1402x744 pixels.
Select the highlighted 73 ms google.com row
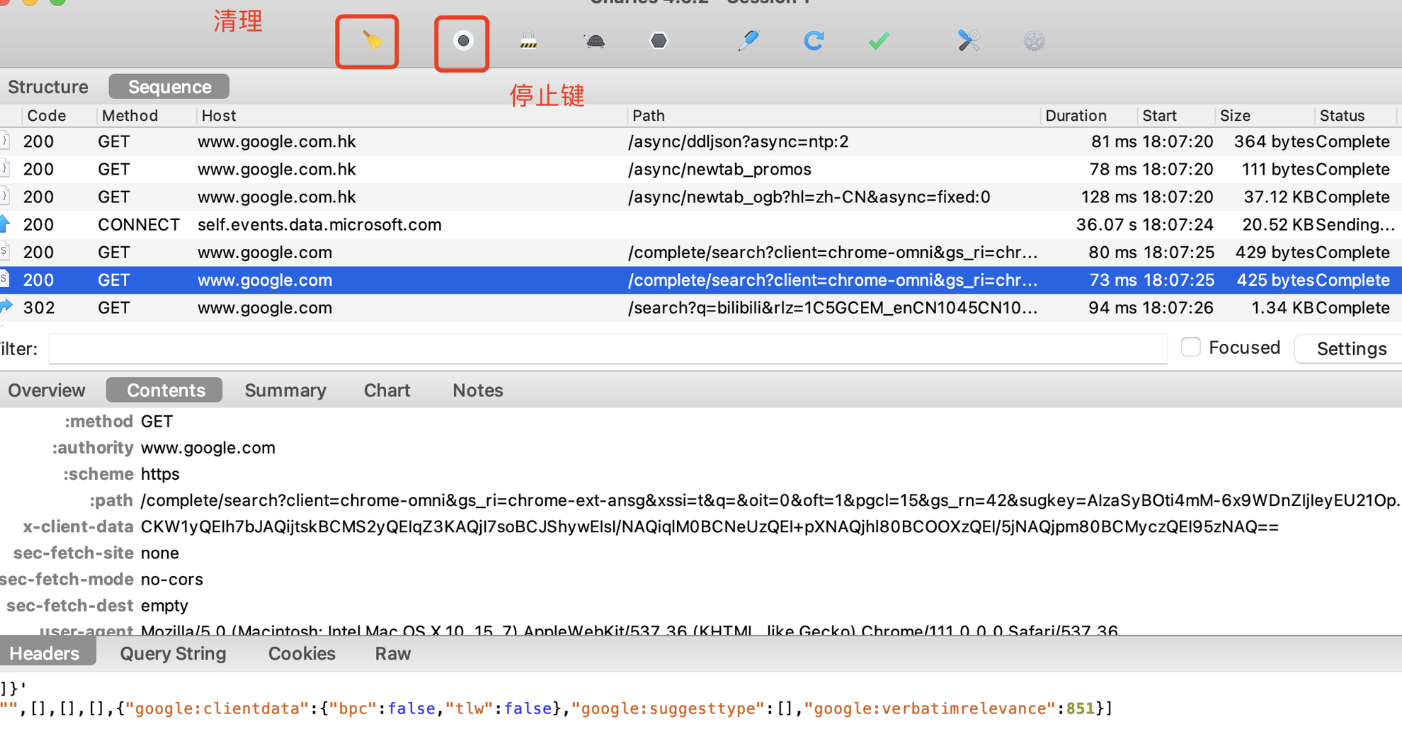pos(701,280)
